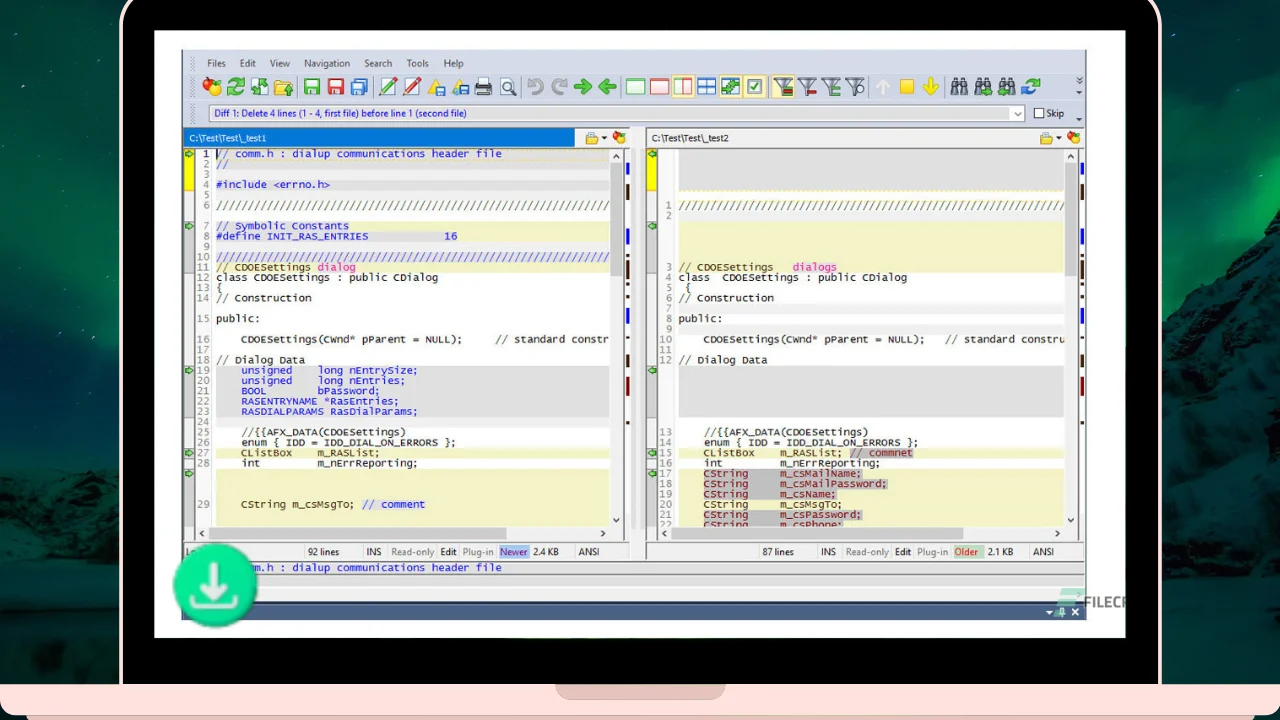Edit second file with red pencil icon
The image size is (1280, 720).
[412, 87]
